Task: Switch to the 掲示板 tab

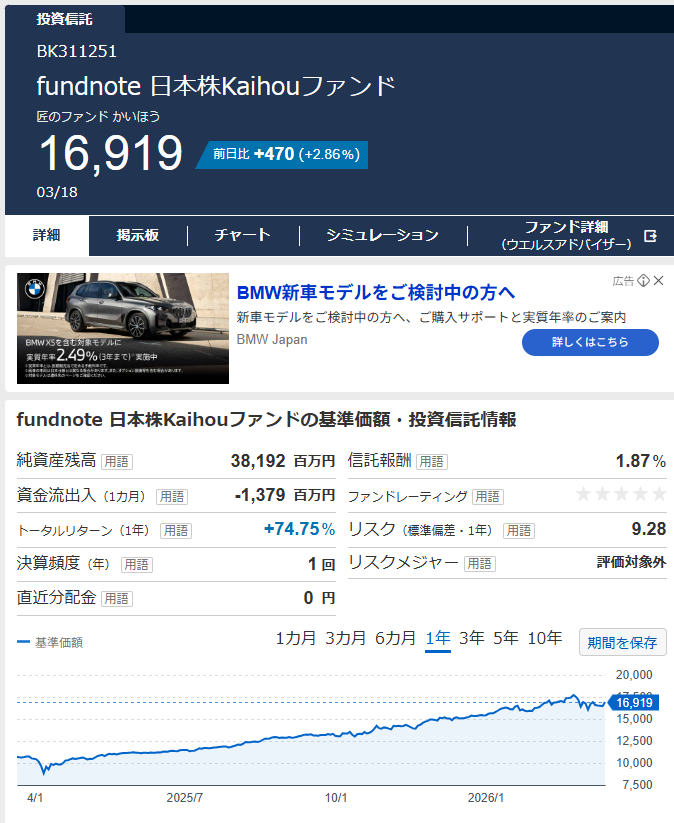Action: (x=137, y=236)
